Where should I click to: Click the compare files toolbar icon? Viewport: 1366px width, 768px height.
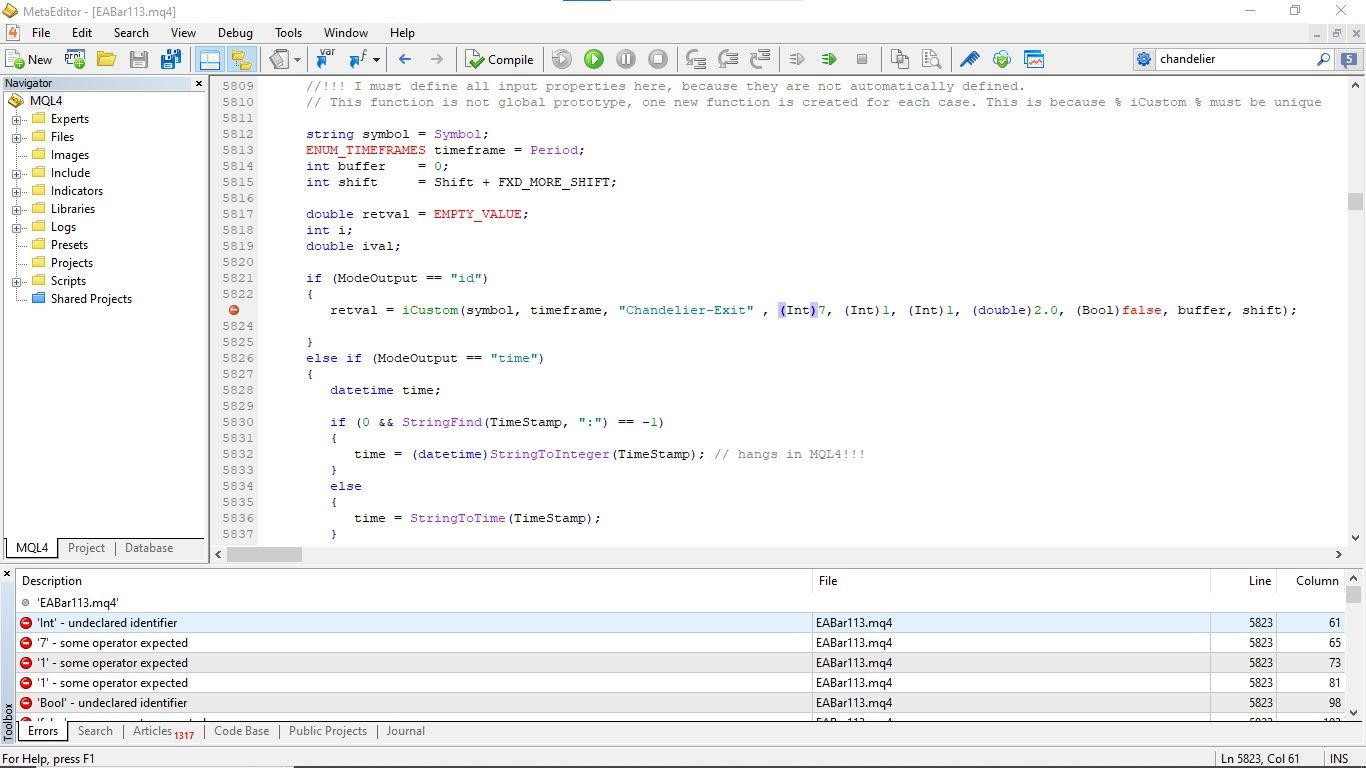click(900, 59)
